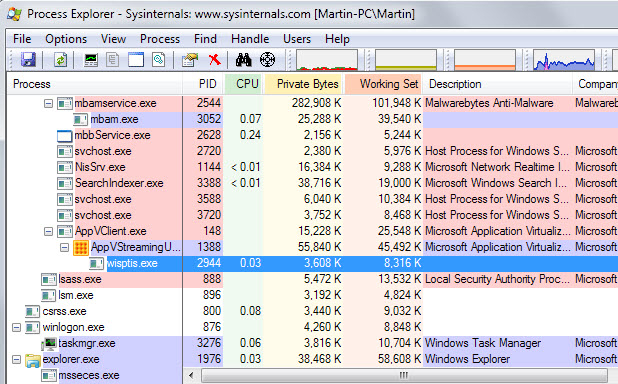
Task: Click the yellow commit history mini graph
Action: 406,60
